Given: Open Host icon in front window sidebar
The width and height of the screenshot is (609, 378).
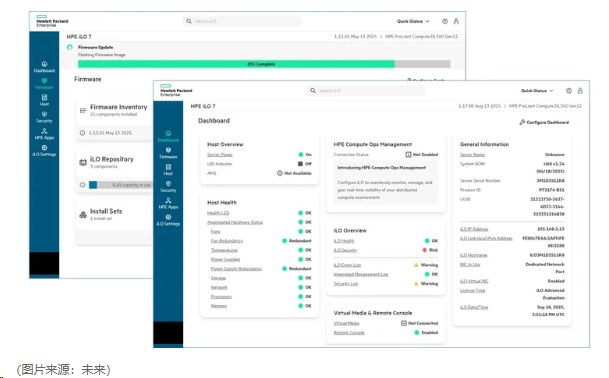Looking at the screenshot, I should (x=168, y=167).
